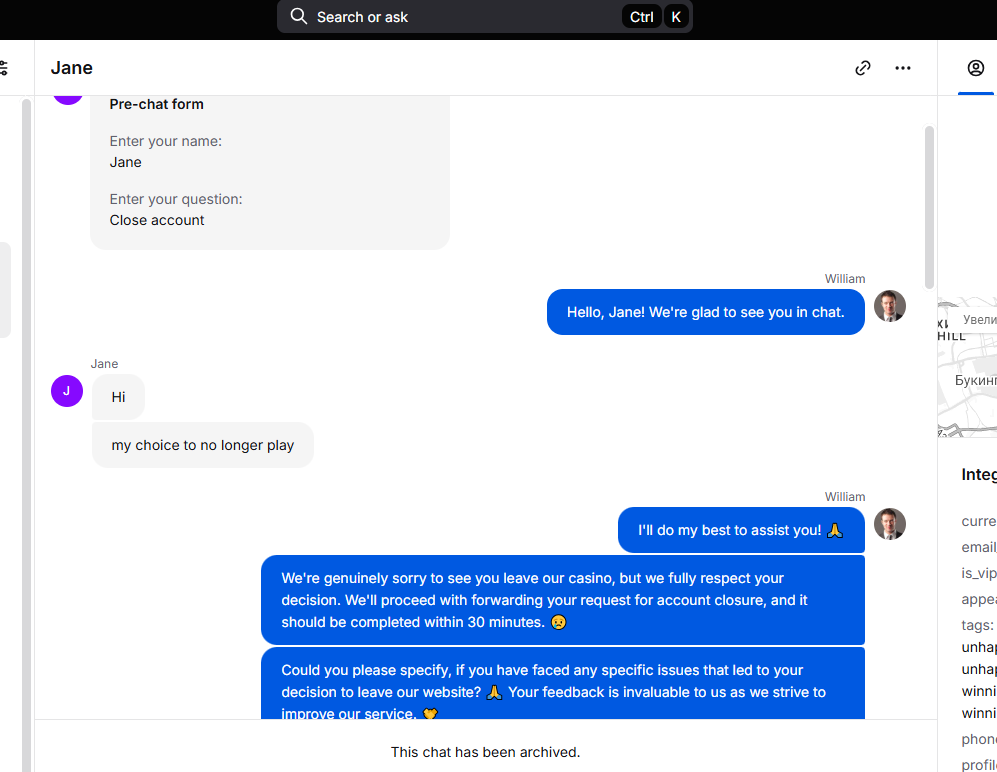
Task: Click the 'Hello, Jane!' greeting message
Action: [705, 312]
